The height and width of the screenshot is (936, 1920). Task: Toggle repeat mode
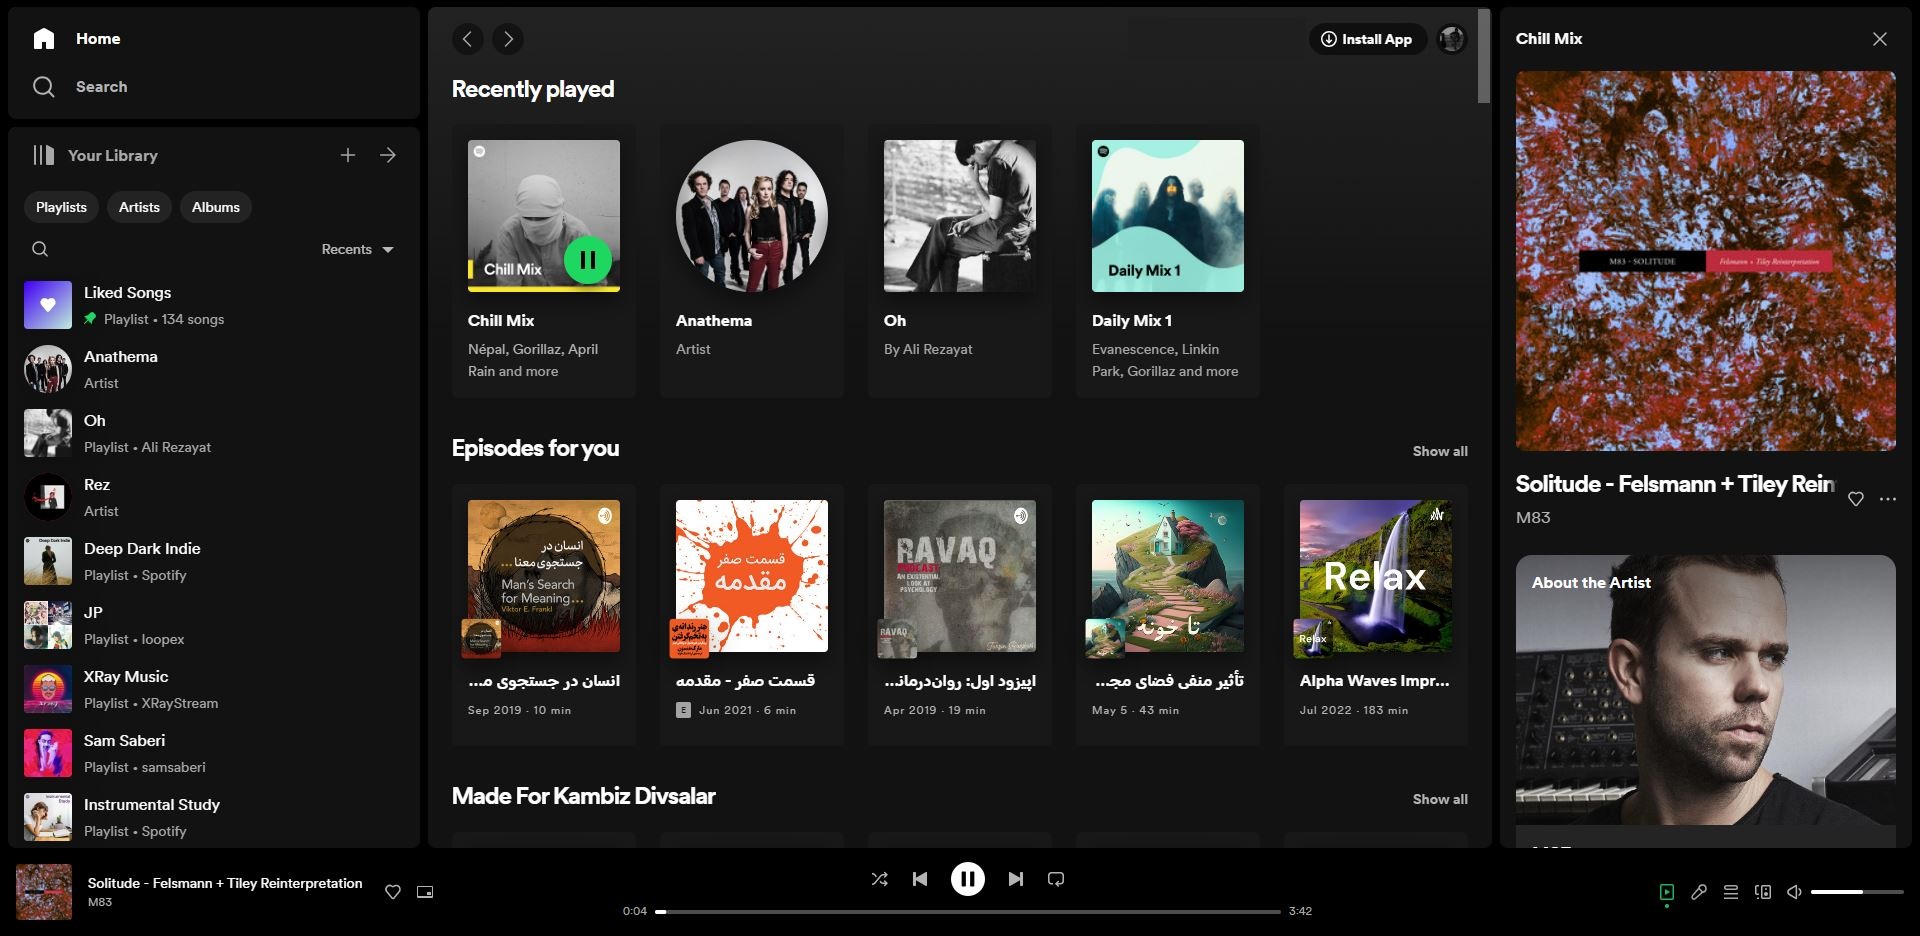click(1056, 879)
